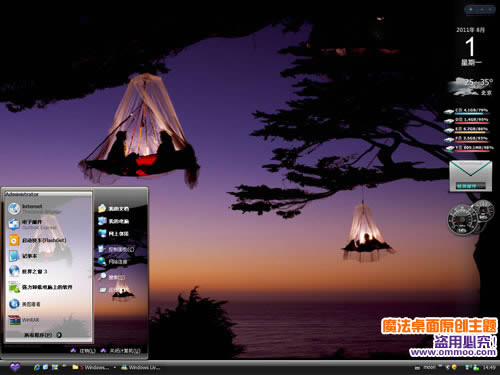
Task: Click the Beijing weather gadget
Action: tap(471, 87)
